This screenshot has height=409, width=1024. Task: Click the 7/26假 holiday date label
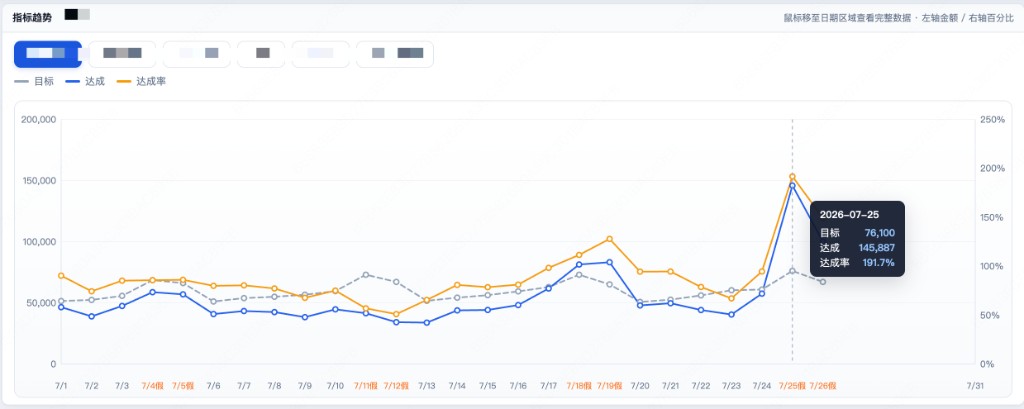tap(823, 386)
